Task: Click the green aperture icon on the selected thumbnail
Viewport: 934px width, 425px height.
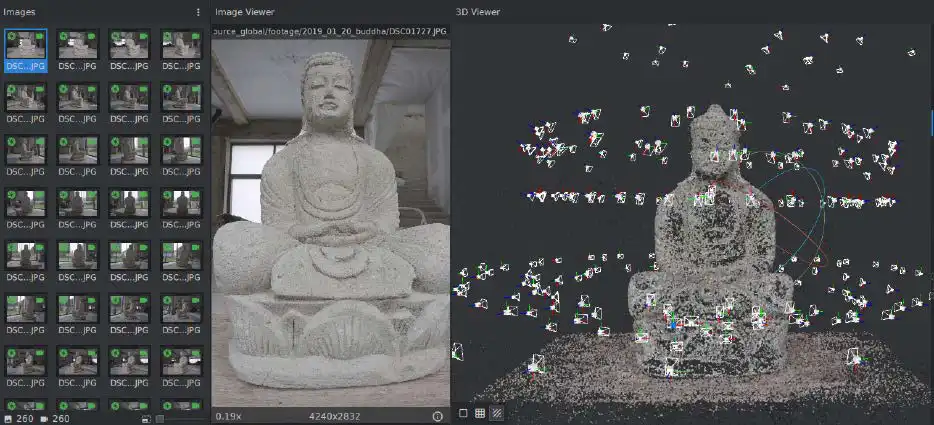Action: pyautogui.click(x=11, y=36)
